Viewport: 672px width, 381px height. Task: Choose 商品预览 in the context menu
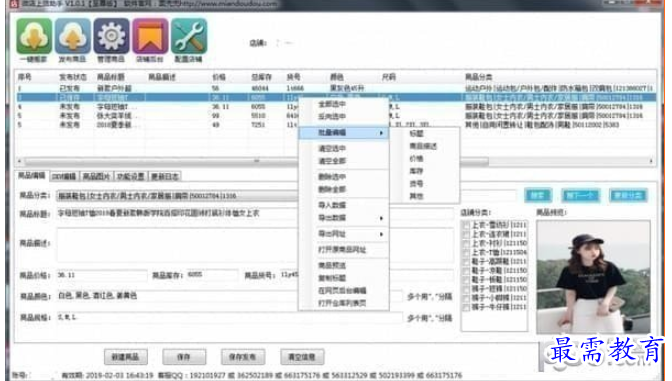pyautogui.click(x=344, y=266)
